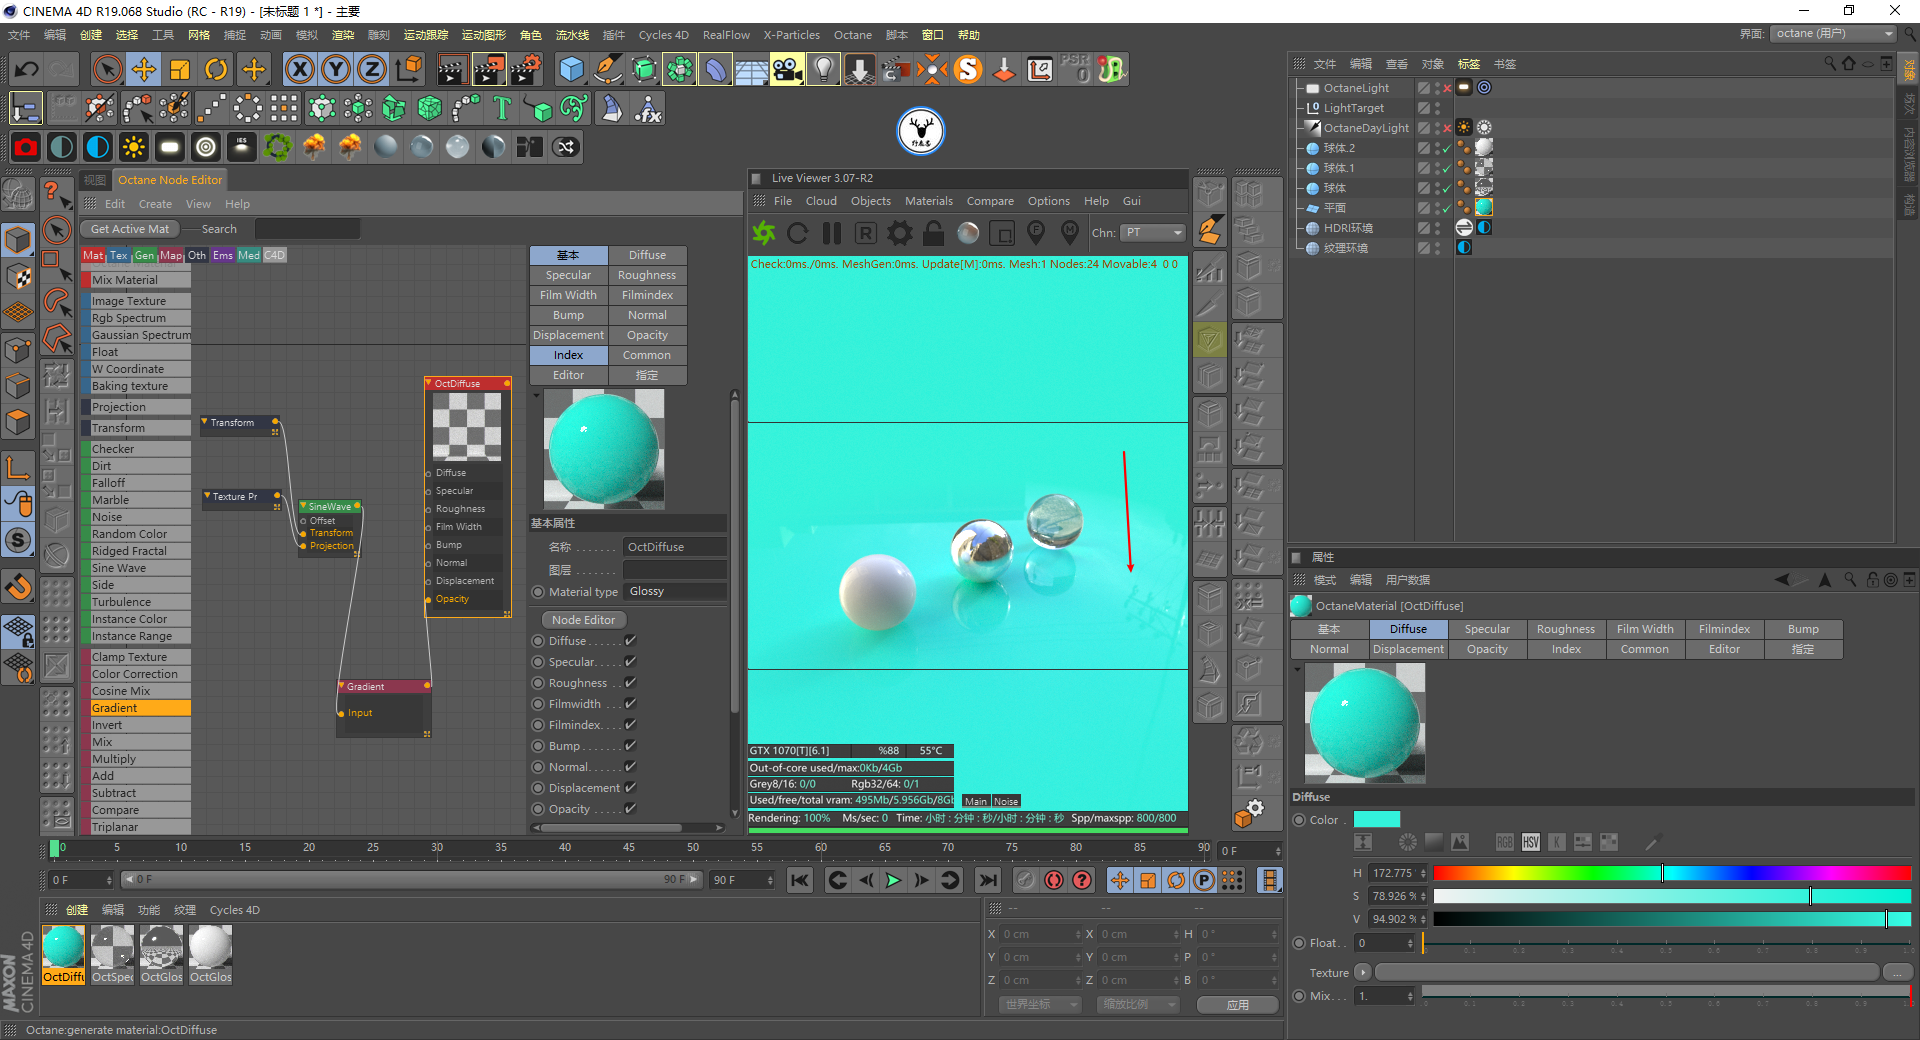This screenshot has height=1040, width=1920.
Task: Toggle the Live Viewer resolution lock
Action: [934, 233]
